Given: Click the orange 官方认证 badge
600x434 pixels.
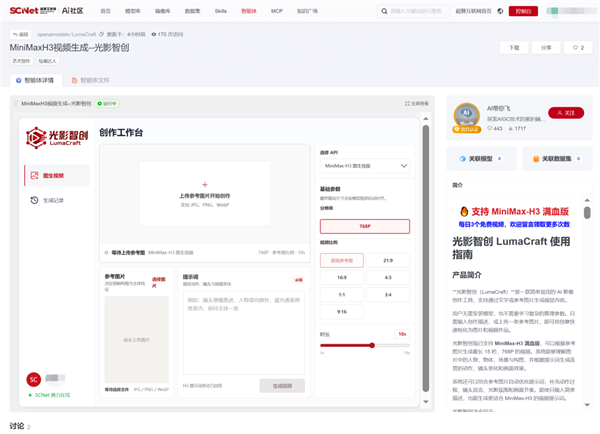Looking at the screenshot, I should pyautogui.click(x=466, y=129).
